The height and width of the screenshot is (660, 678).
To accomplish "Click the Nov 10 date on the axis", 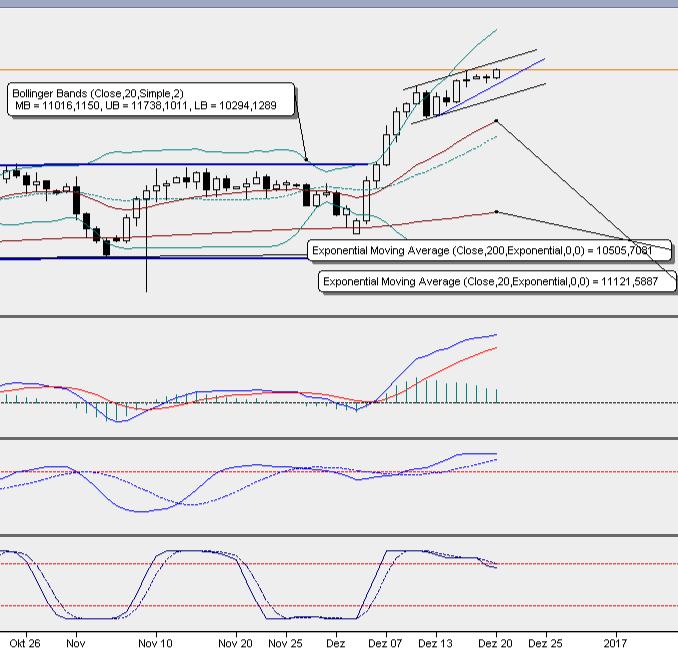I will coord(155,644).
